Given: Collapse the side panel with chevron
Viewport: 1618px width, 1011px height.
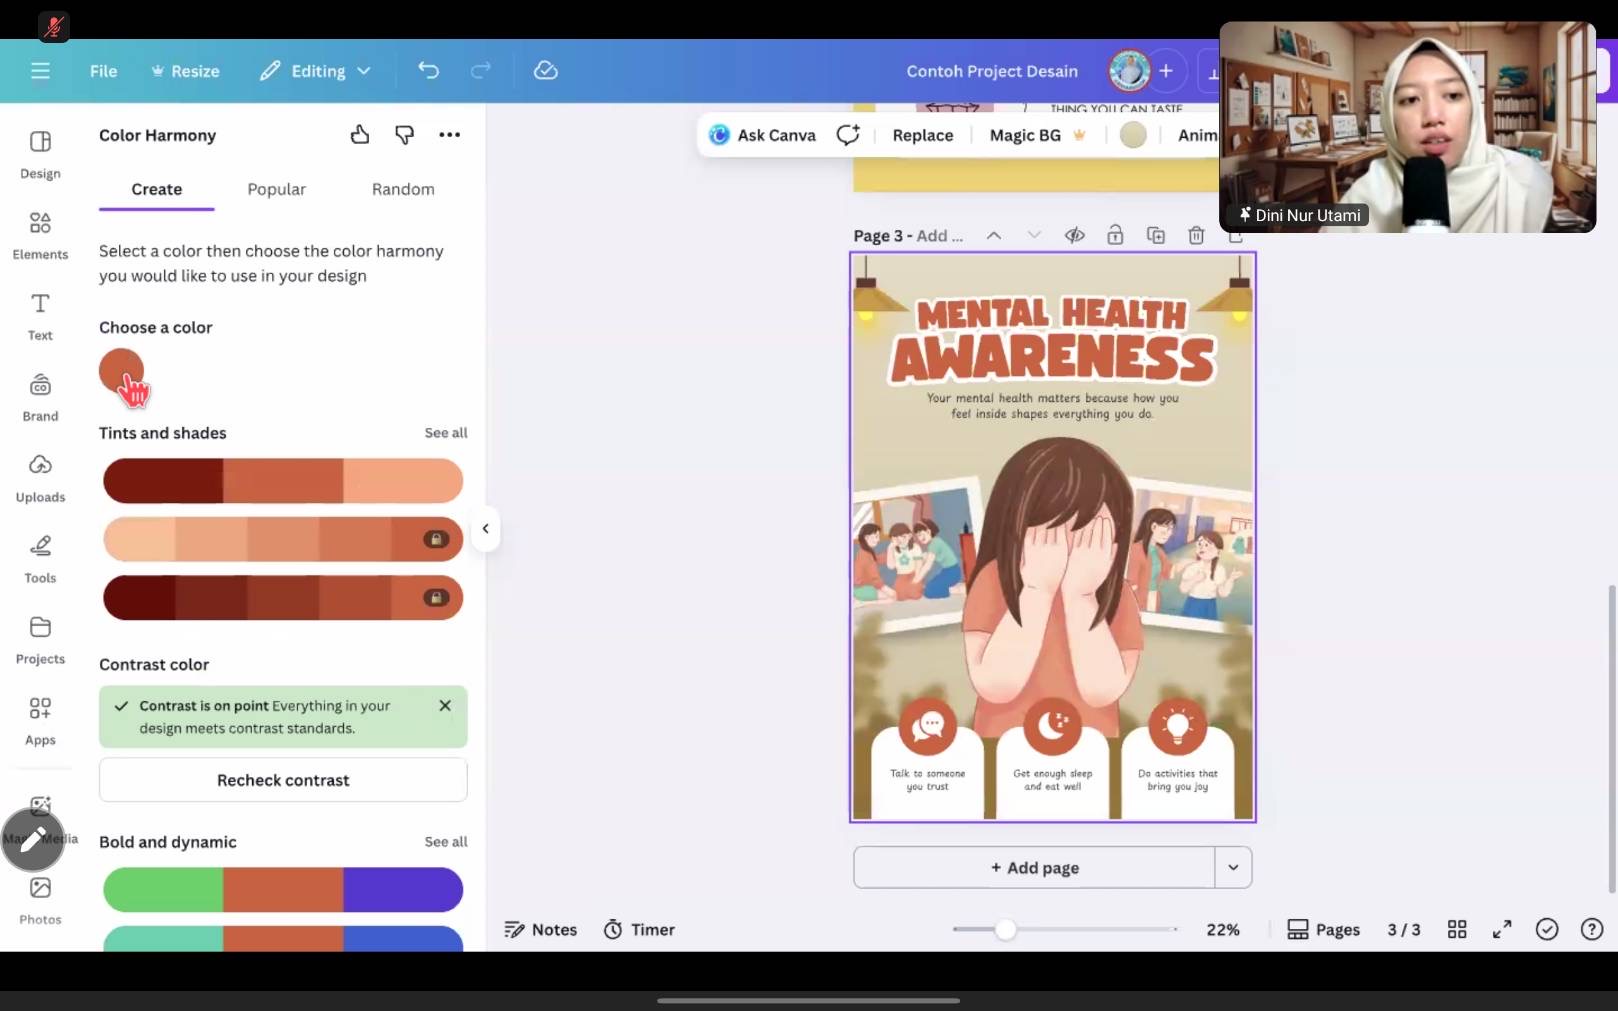Looking at the screenshot, I should [485, 529].
